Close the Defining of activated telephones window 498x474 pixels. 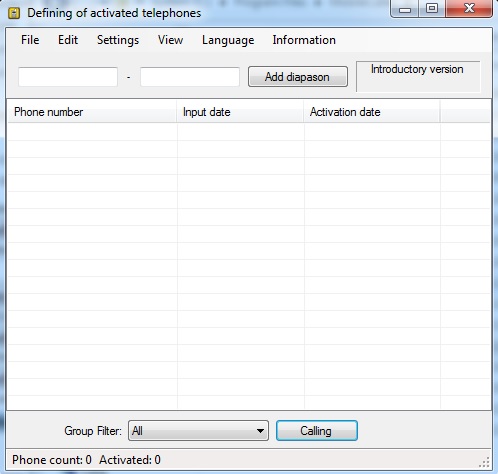[469, 9]
